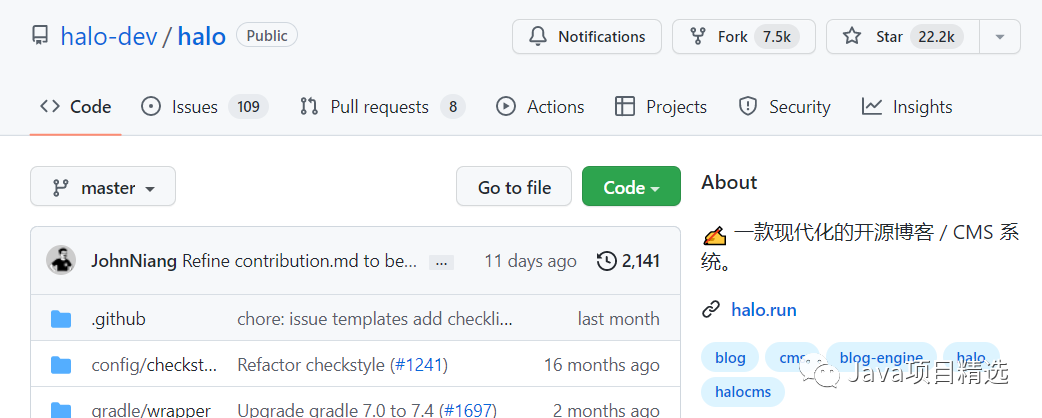Image resolution: width=1042 pixels, height=418 pixels.
Task: Open the config/checkst… folder
Action: pos(154,365)
